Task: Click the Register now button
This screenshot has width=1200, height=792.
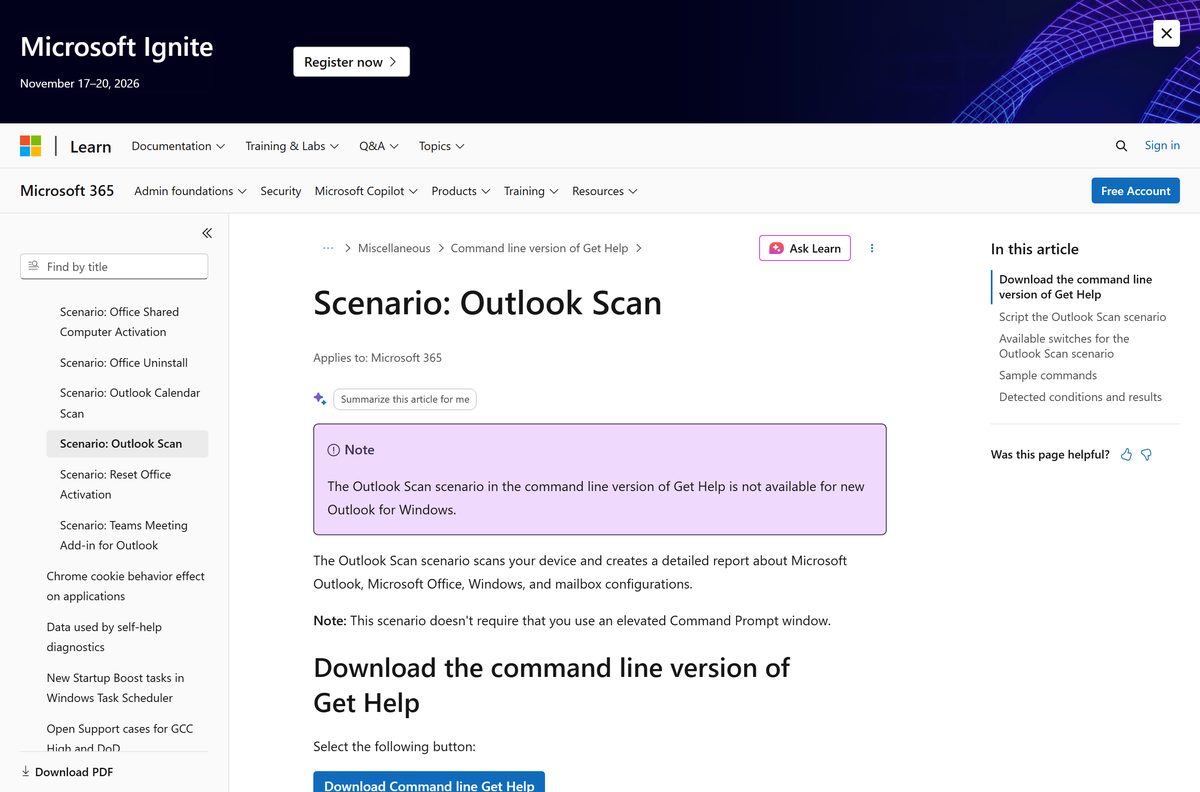Action: (x=351, y=62)
